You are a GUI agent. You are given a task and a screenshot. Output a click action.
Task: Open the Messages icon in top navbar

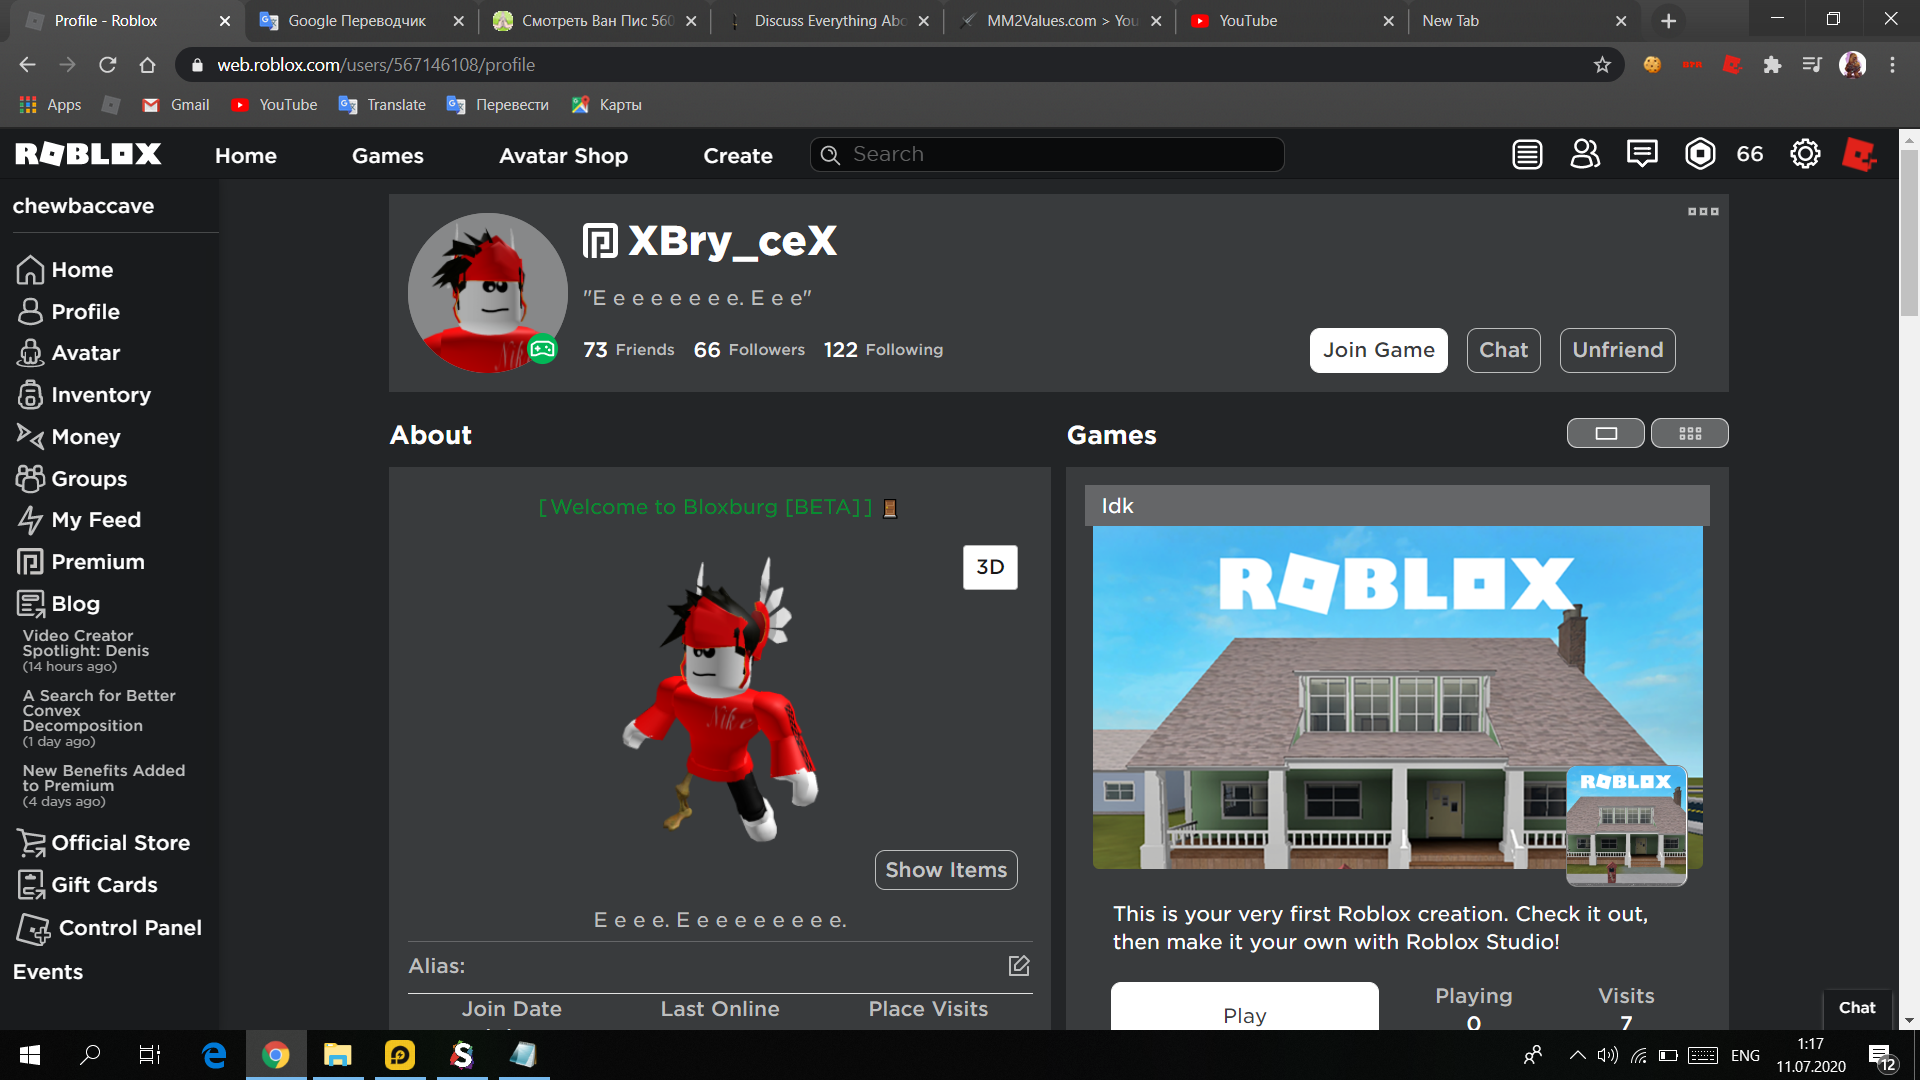[1642, 154]
